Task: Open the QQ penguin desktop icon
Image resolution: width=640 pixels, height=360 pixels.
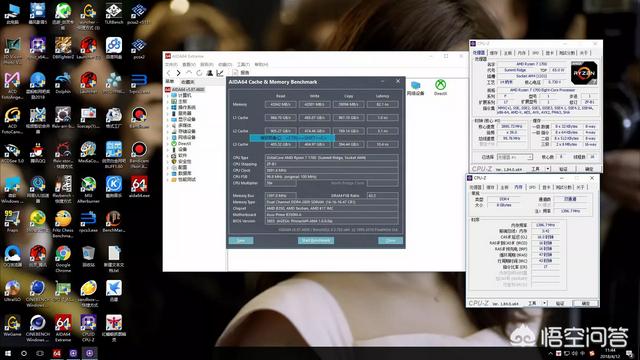Action: [x=38, y=152]
